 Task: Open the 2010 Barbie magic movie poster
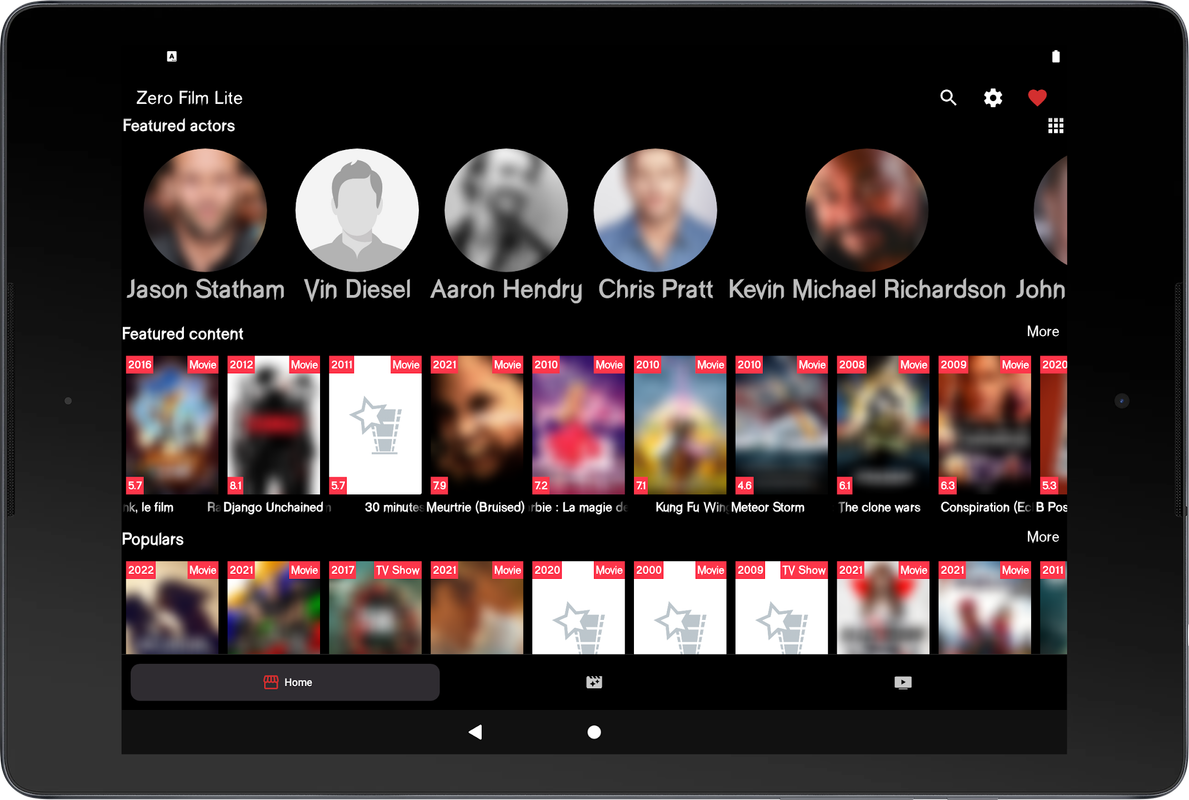point(579,425)
